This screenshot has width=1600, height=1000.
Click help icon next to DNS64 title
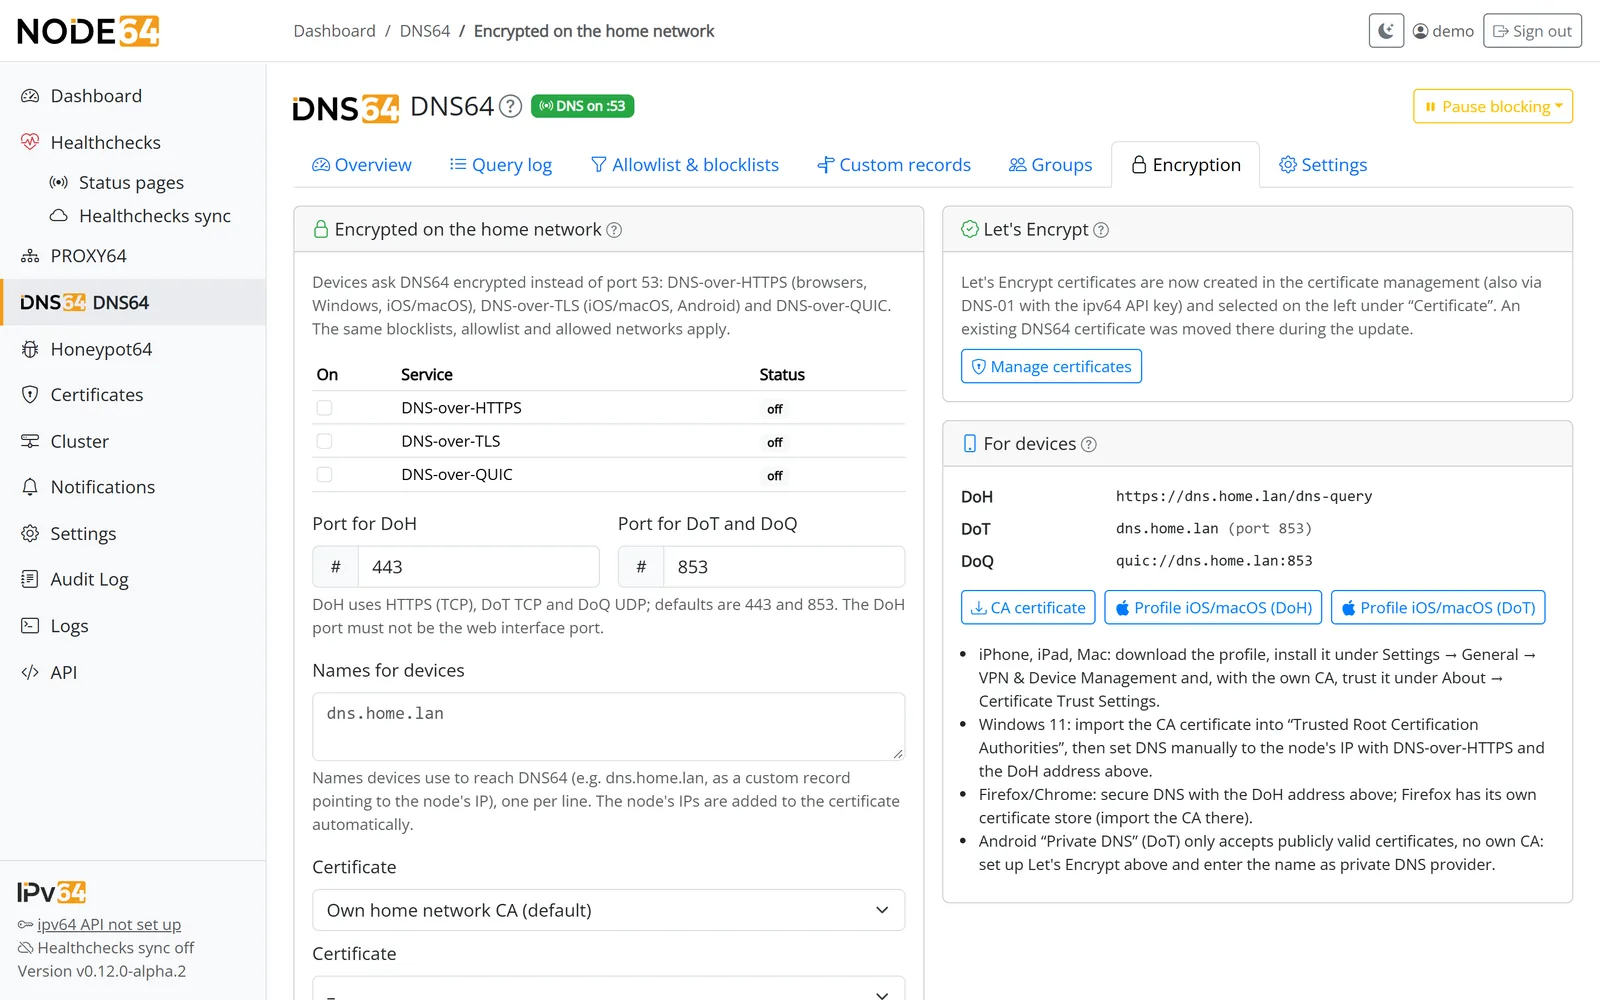pos(510,106)
